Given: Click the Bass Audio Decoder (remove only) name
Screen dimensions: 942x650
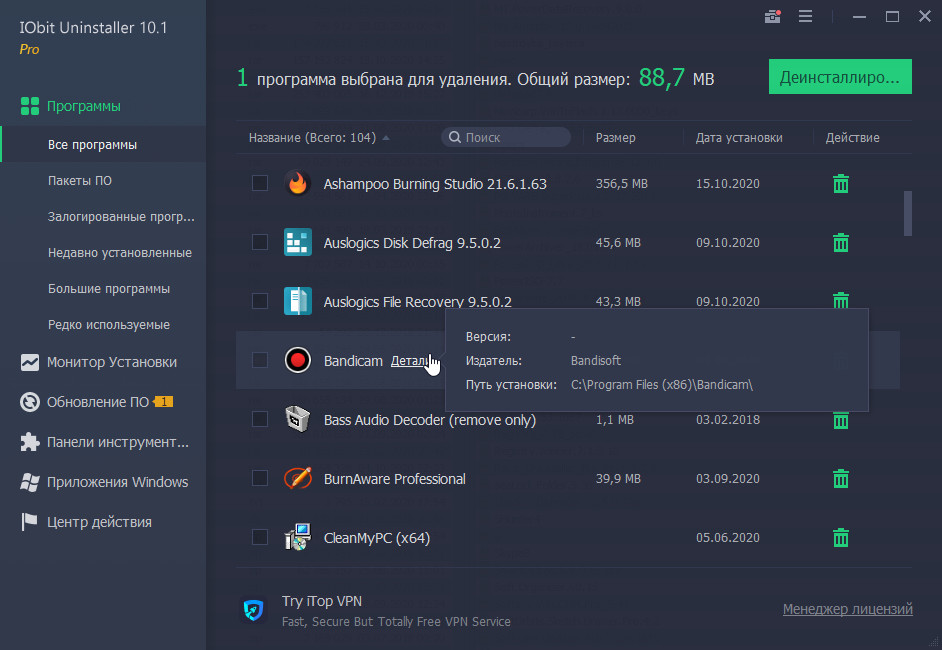Looking at the screenshot, I should coord(430,420).
